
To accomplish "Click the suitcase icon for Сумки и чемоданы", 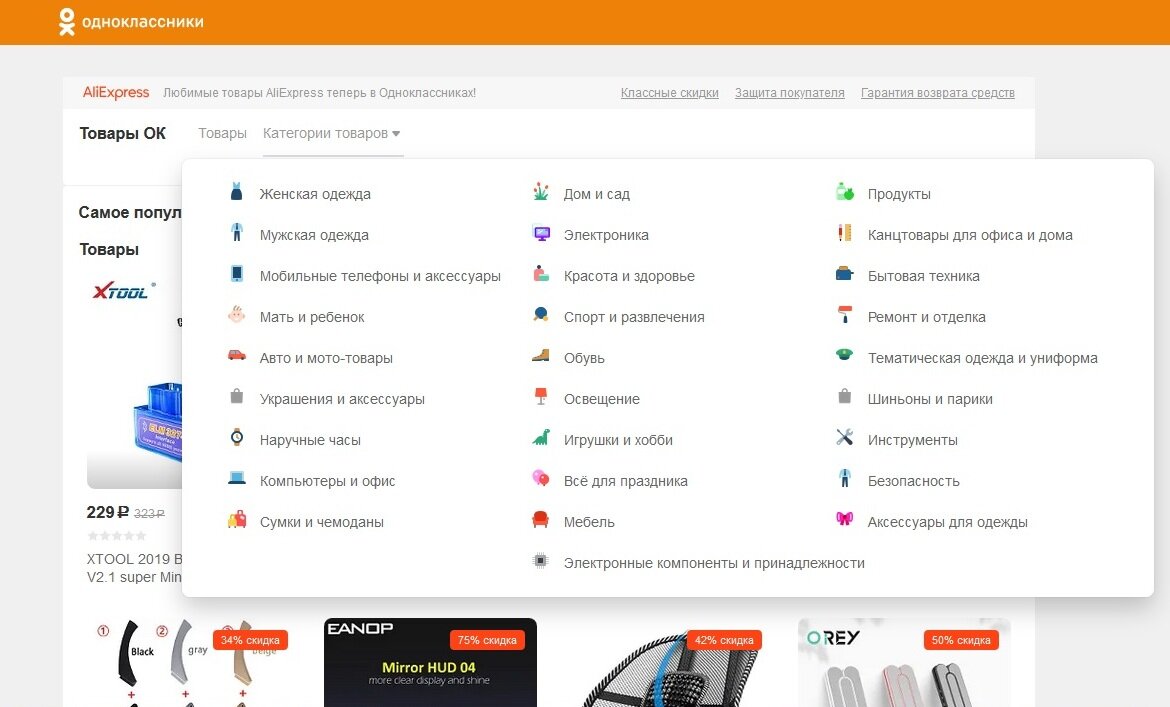I will point(237,519).
